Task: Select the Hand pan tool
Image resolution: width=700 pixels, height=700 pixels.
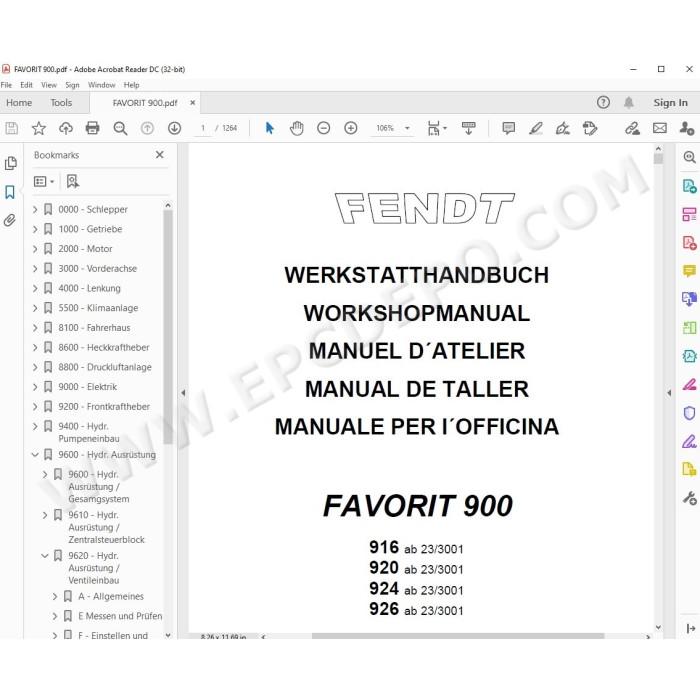Action: pyautogui.click(x=296, y=129)
